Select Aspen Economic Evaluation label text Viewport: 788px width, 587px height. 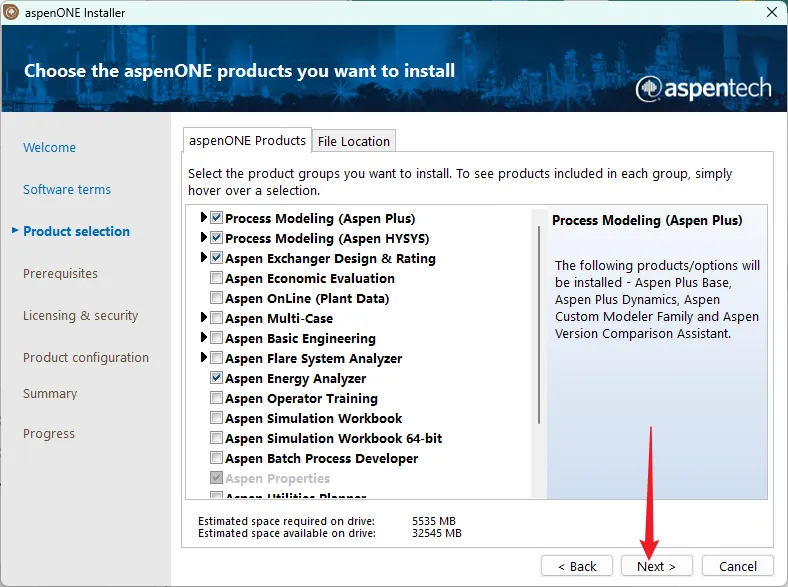pyautogui.click(x=310, y=278)
